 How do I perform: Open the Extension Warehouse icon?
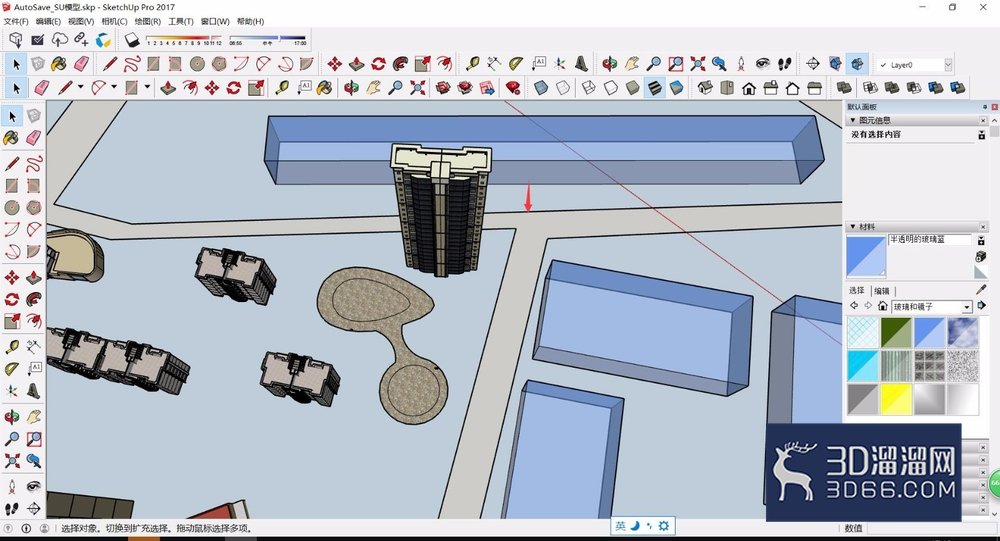tap(465, 87)
